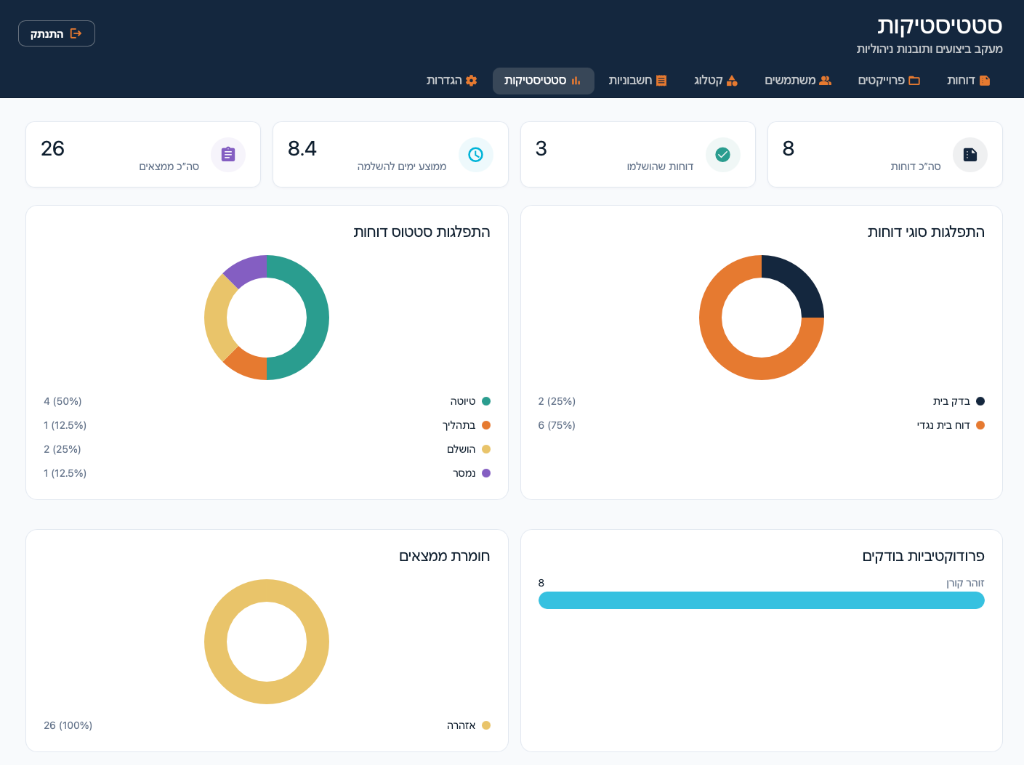Viewport: 1024px width, 765px height.
Task: Click the navy legend dot beside בדק בית
Action: (x=980, y=401)
